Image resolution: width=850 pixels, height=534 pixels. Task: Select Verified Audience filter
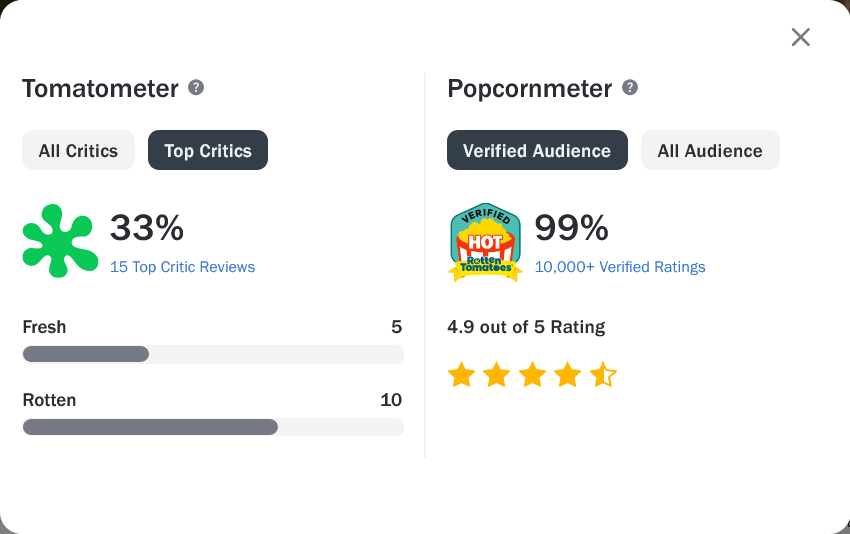[537, 151]
